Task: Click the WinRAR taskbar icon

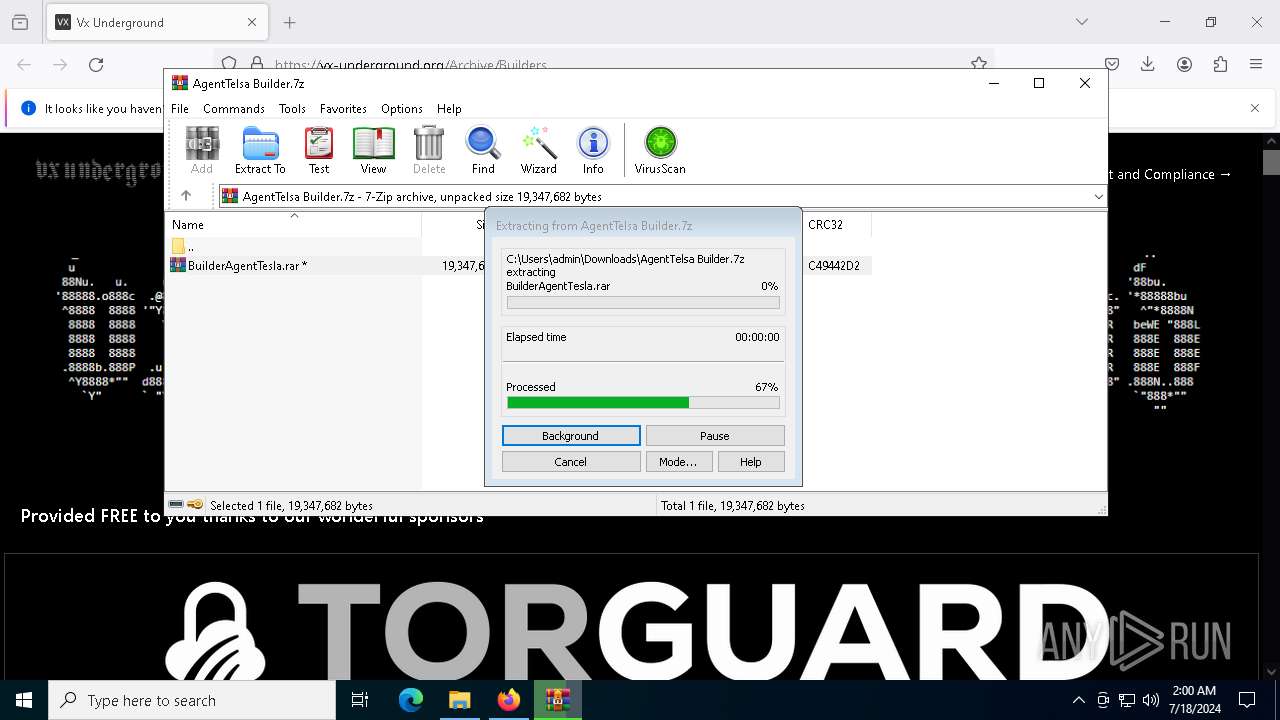Action: click(558, 700)
